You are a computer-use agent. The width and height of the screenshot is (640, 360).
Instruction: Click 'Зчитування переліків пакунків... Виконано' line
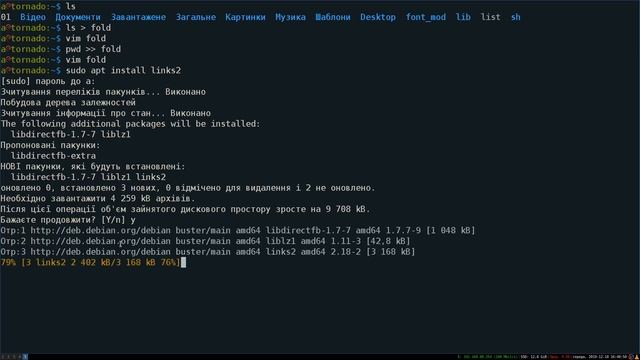coord(103,92)
